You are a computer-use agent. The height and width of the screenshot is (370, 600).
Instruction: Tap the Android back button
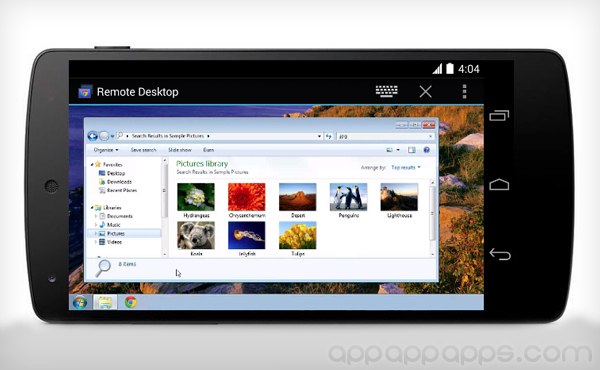(x=500, y=254)
